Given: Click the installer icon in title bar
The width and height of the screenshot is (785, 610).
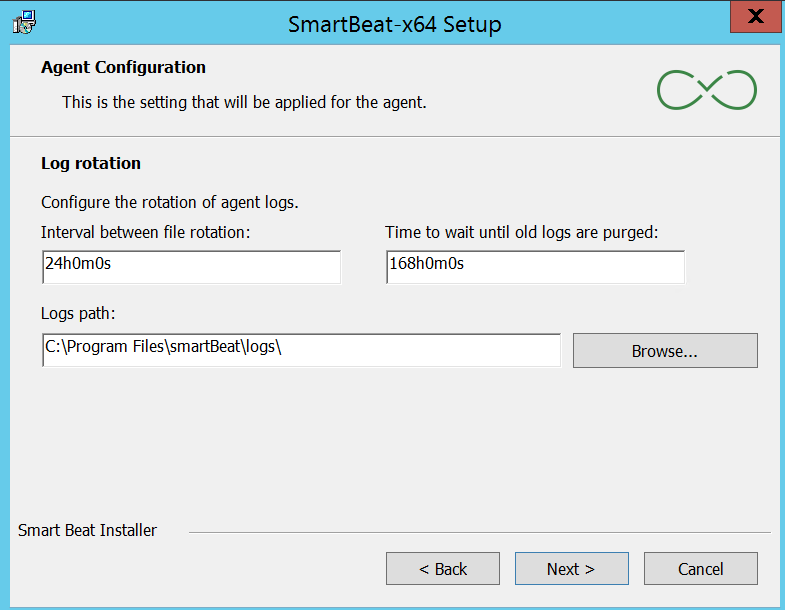Looking at the screenshot, I should click(x=24, y=23).
